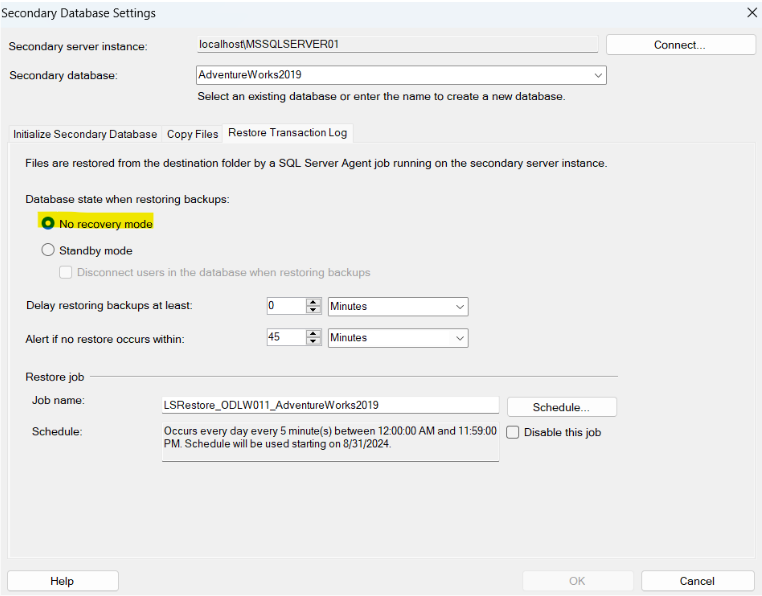This screenshot has width=762, height=596.
Task: Open the restore job Schedule... button
Action: pos(561,407)
